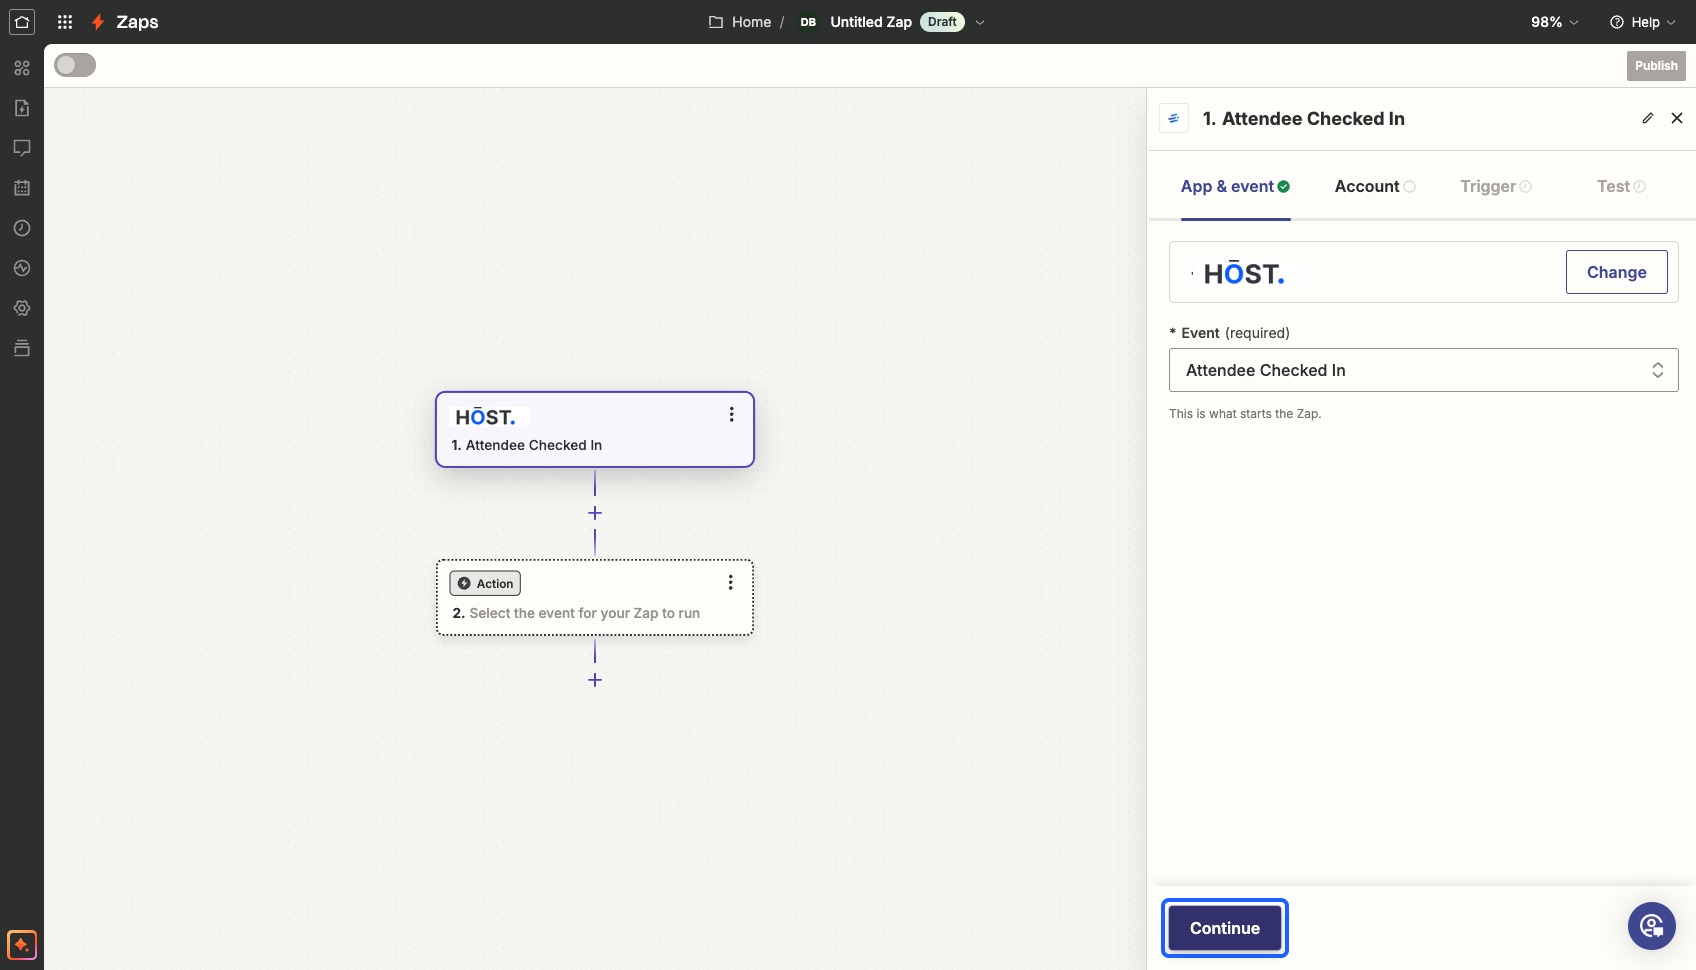The width and height of the screenshot is (1696, 970).
Task: Click Change to pick another app
Action: [1616, 272]
